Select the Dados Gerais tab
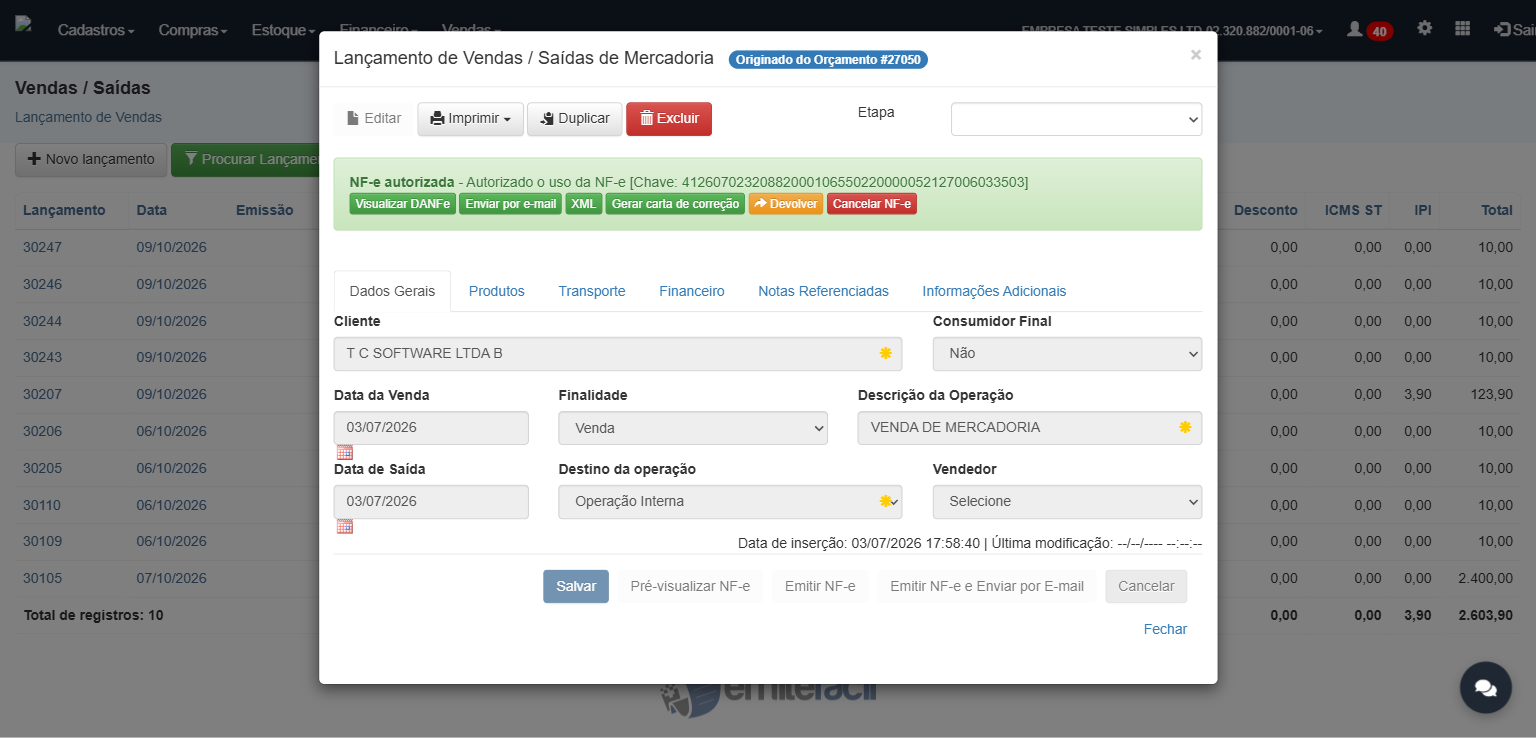This screenshot has height=738, width=1536. click(392, 291)
